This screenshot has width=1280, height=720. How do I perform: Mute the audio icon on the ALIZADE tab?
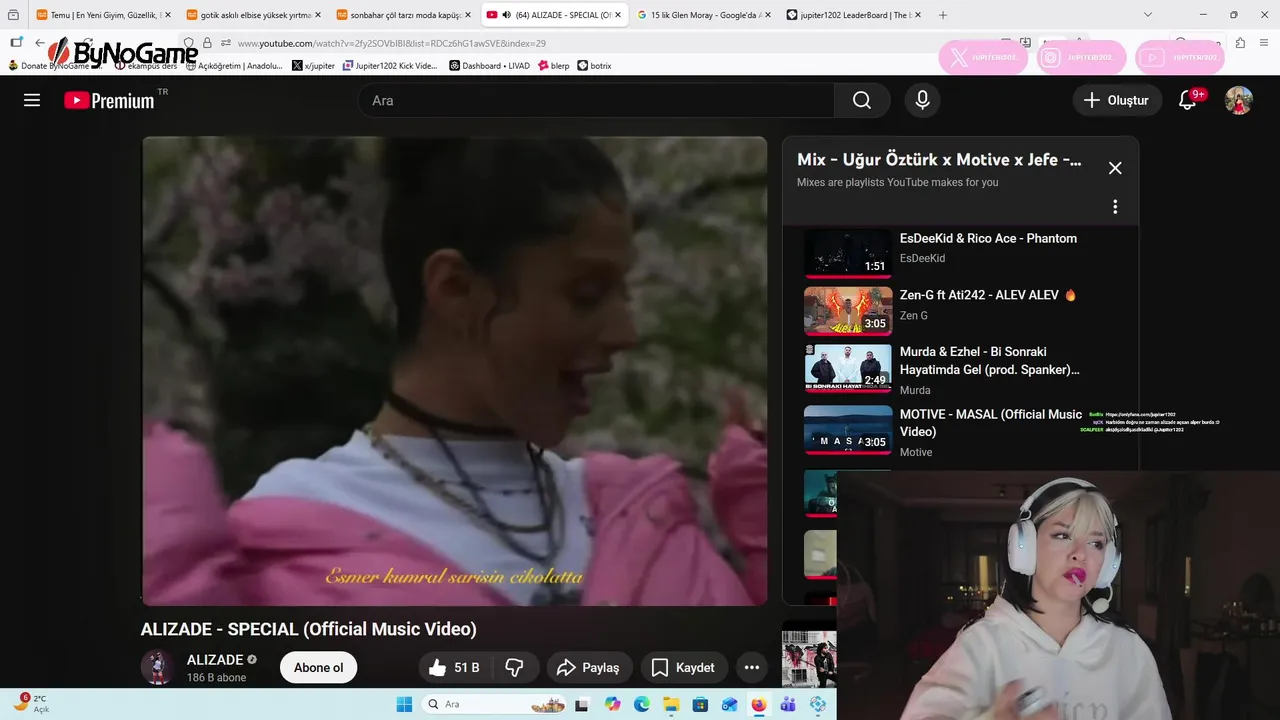507,15
